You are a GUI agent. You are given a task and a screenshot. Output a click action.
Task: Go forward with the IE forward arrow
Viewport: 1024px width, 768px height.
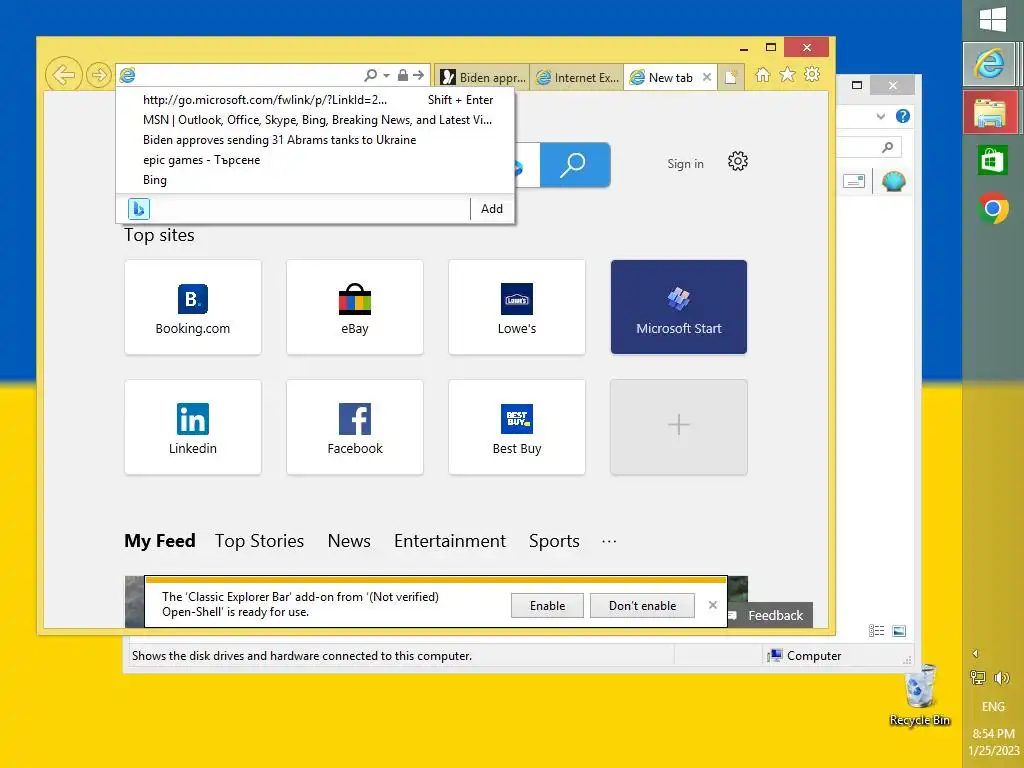99,75
